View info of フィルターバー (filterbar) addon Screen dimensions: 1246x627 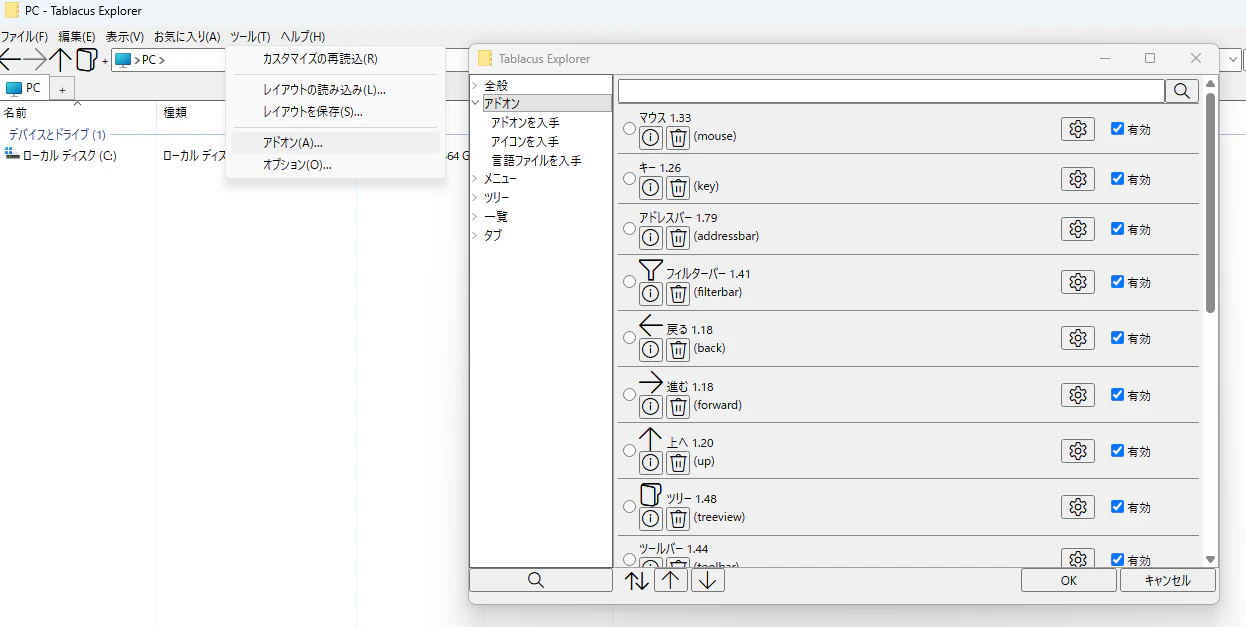pyautogui.click(x=650, y=293)
